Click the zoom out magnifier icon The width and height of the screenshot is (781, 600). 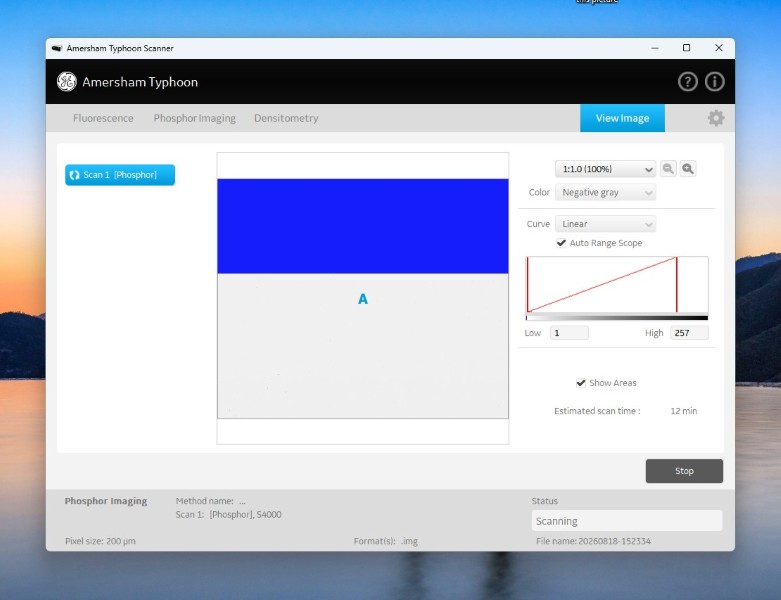(x=668, y=169)
